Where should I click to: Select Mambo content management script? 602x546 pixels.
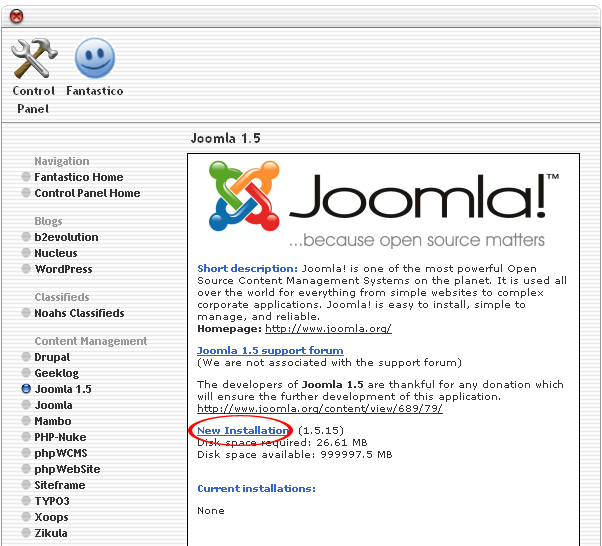(x=53, y=421)
